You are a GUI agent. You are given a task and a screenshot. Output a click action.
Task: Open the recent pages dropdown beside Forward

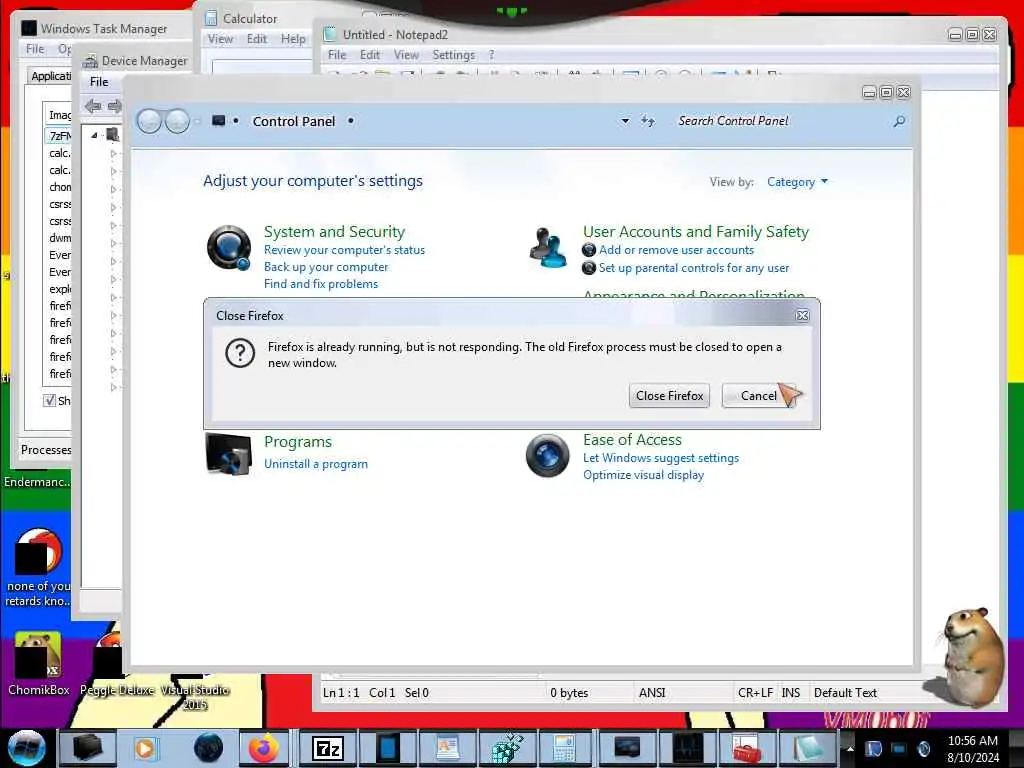pyautogui.click(x=197, y=121)
